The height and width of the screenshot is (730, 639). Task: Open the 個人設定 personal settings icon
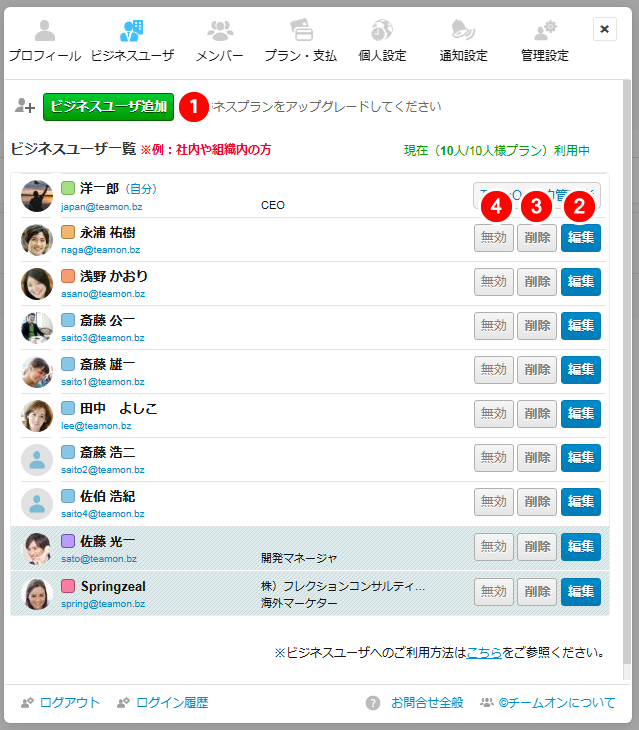[x=382, y=32]
